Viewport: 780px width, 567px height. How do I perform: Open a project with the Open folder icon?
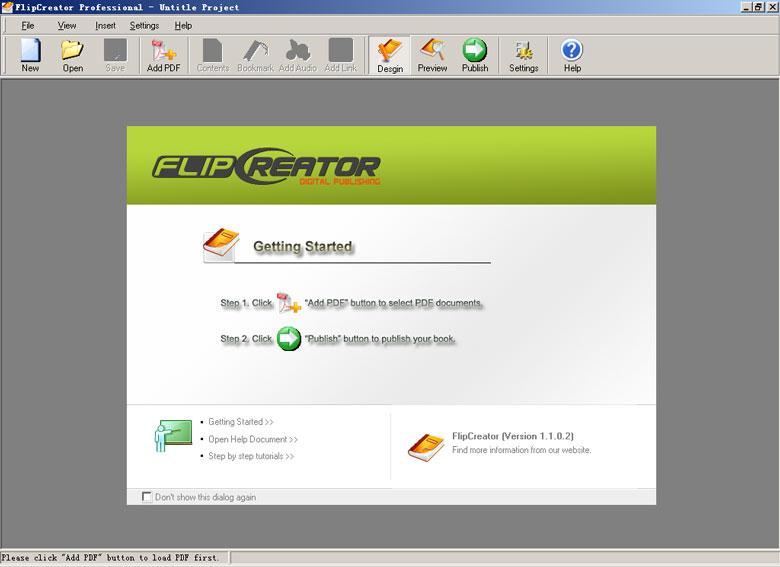[x=72, y=54]
